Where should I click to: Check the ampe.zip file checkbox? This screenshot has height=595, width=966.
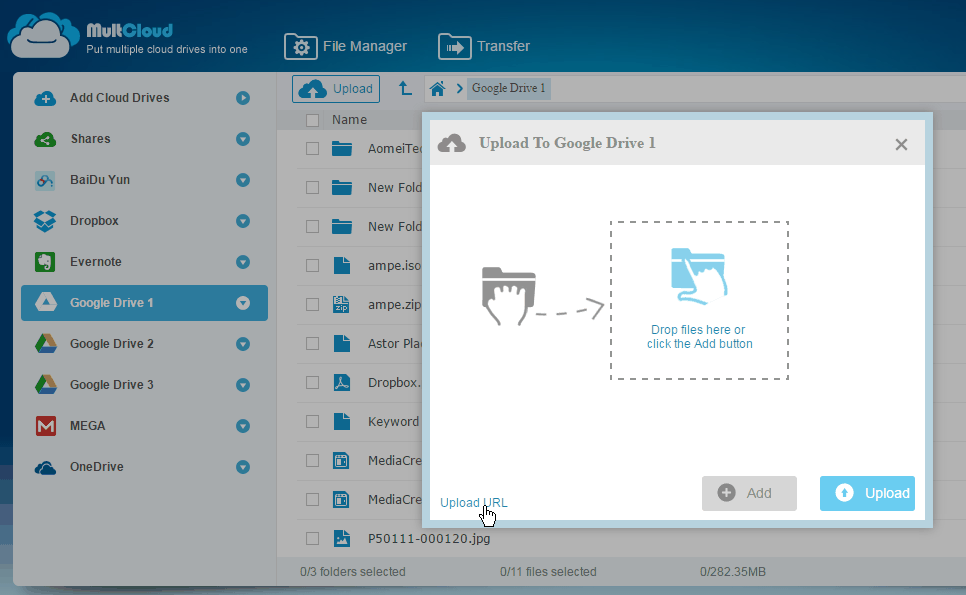click(312, 304)
